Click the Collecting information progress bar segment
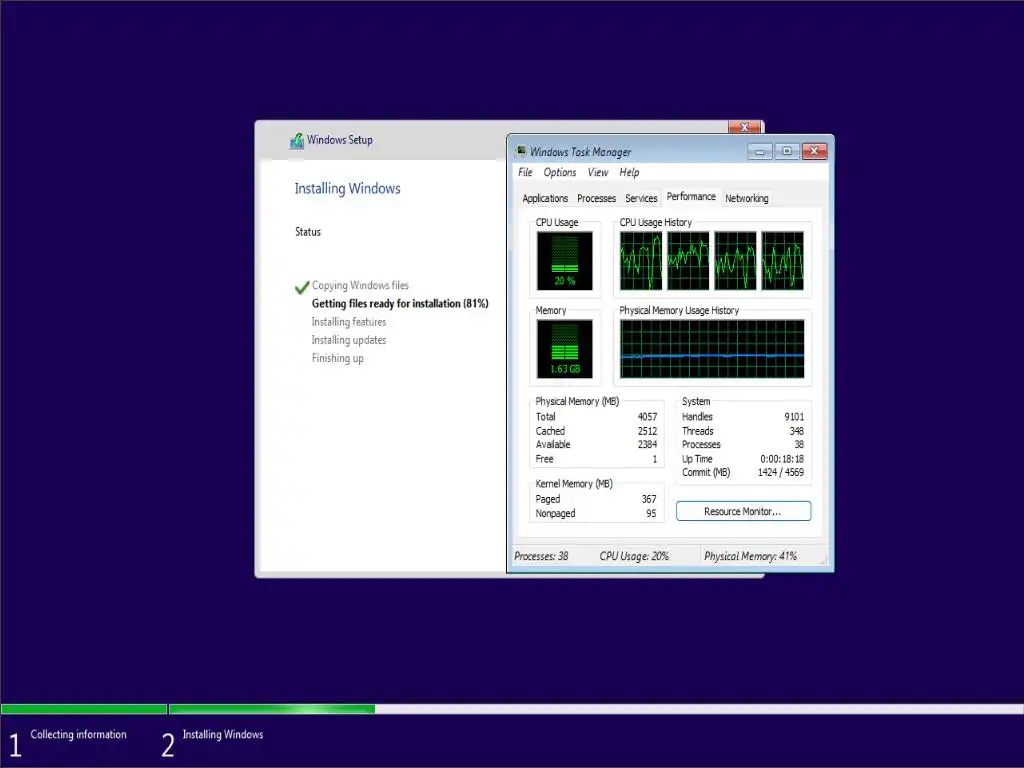This screenshot has height=768, width=1024. 84,709
